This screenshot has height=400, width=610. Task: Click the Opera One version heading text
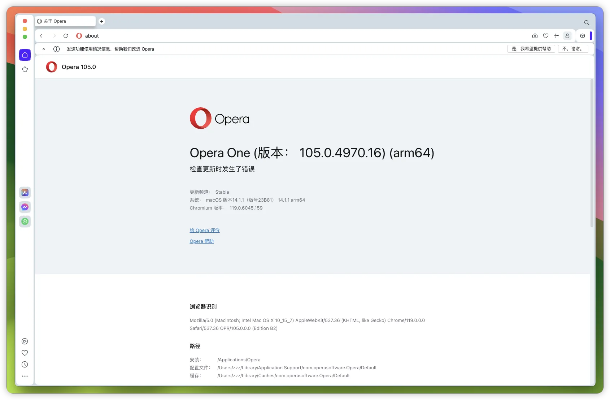pyautogui.click(x=312, y=153)
